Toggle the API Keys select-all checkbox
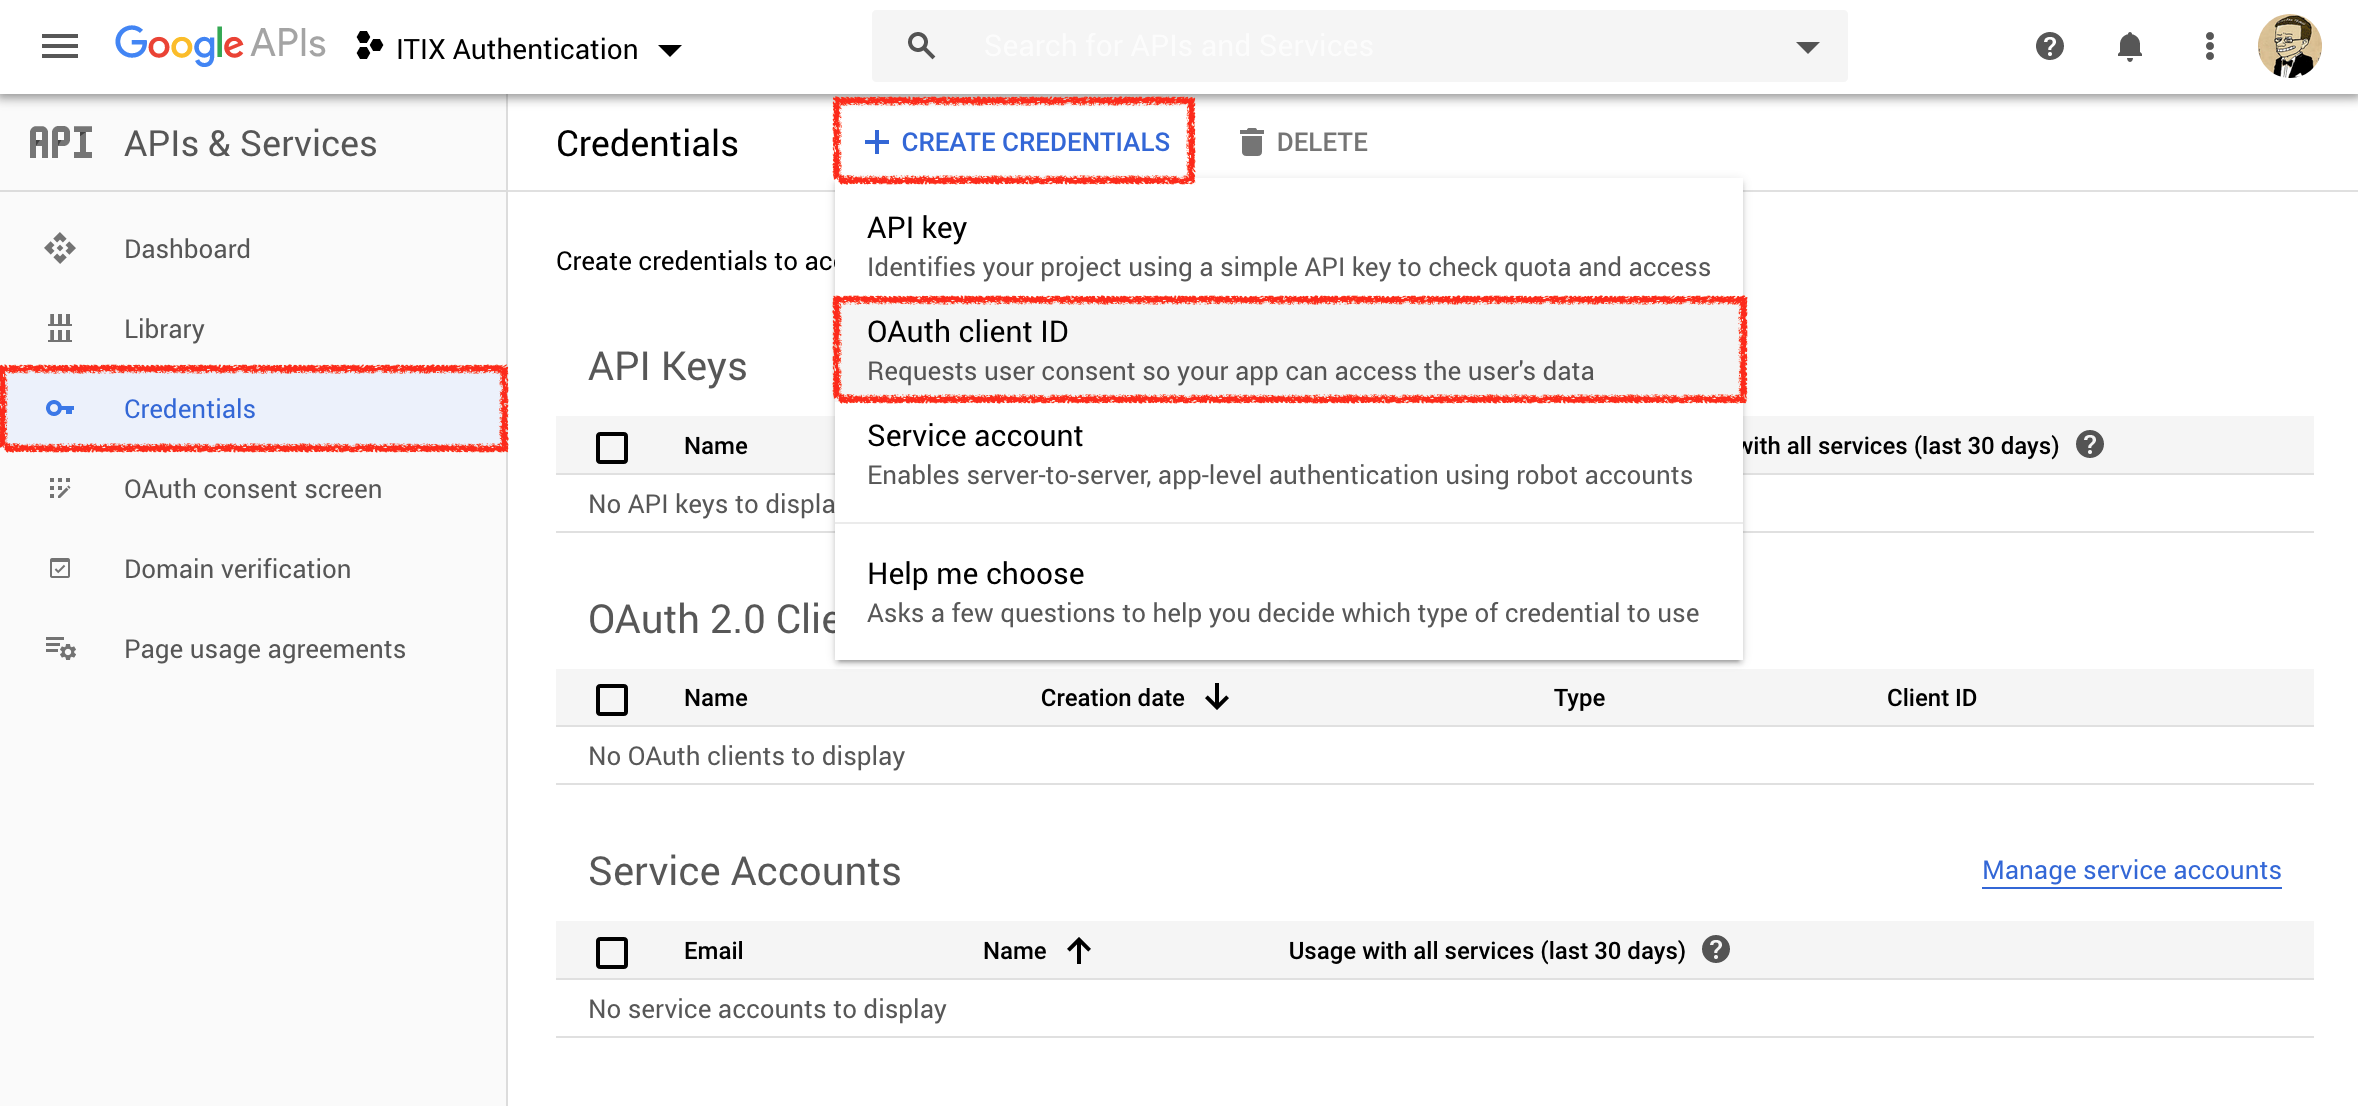 (x=612, y=446)
